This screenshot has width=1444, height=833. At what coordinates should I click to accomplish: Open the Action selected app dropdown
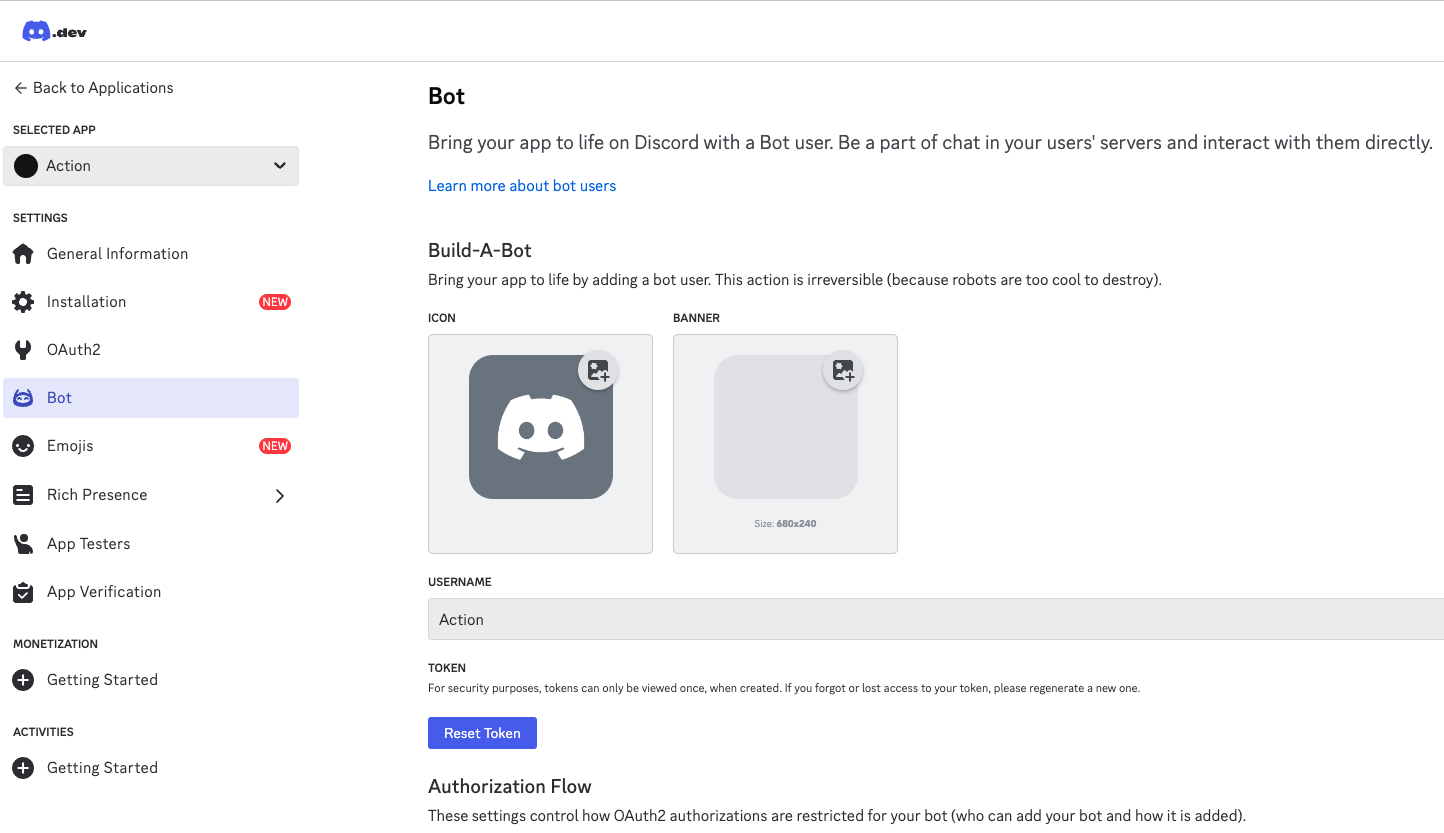[151, 166]
